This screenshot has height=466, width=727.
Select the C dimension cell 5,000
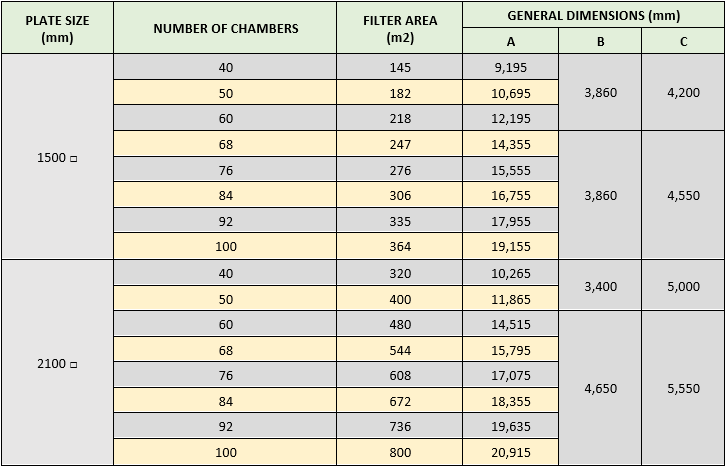coord(683,286)
